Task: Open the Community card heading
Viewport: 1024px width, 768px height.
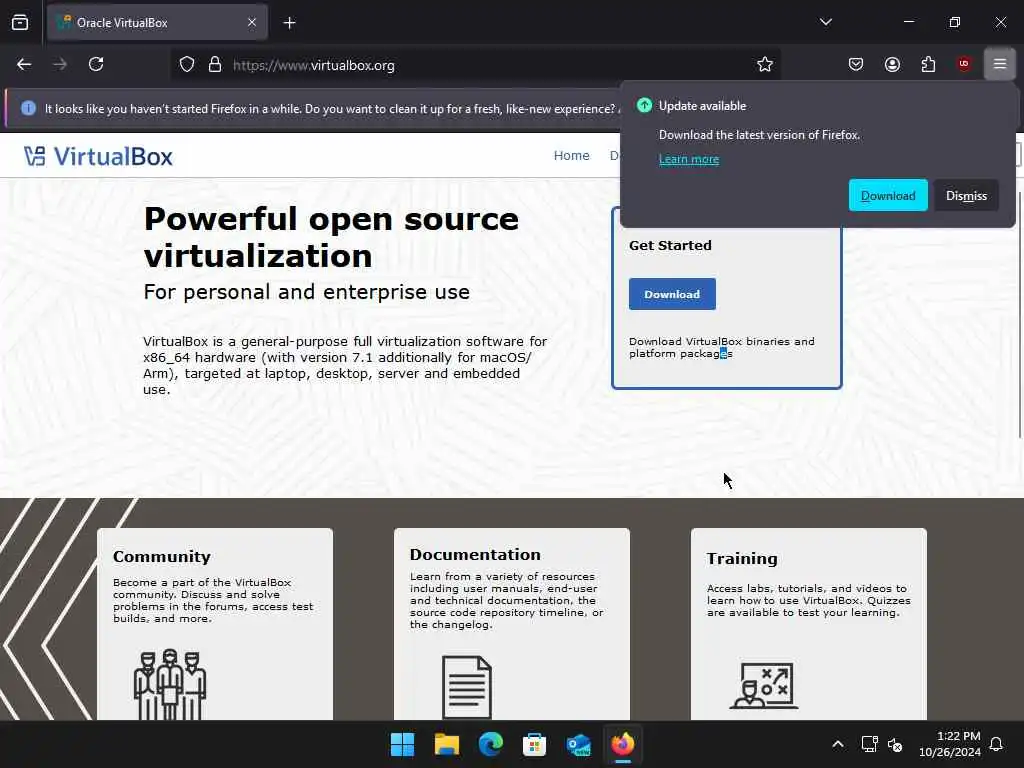Action: 162,556
